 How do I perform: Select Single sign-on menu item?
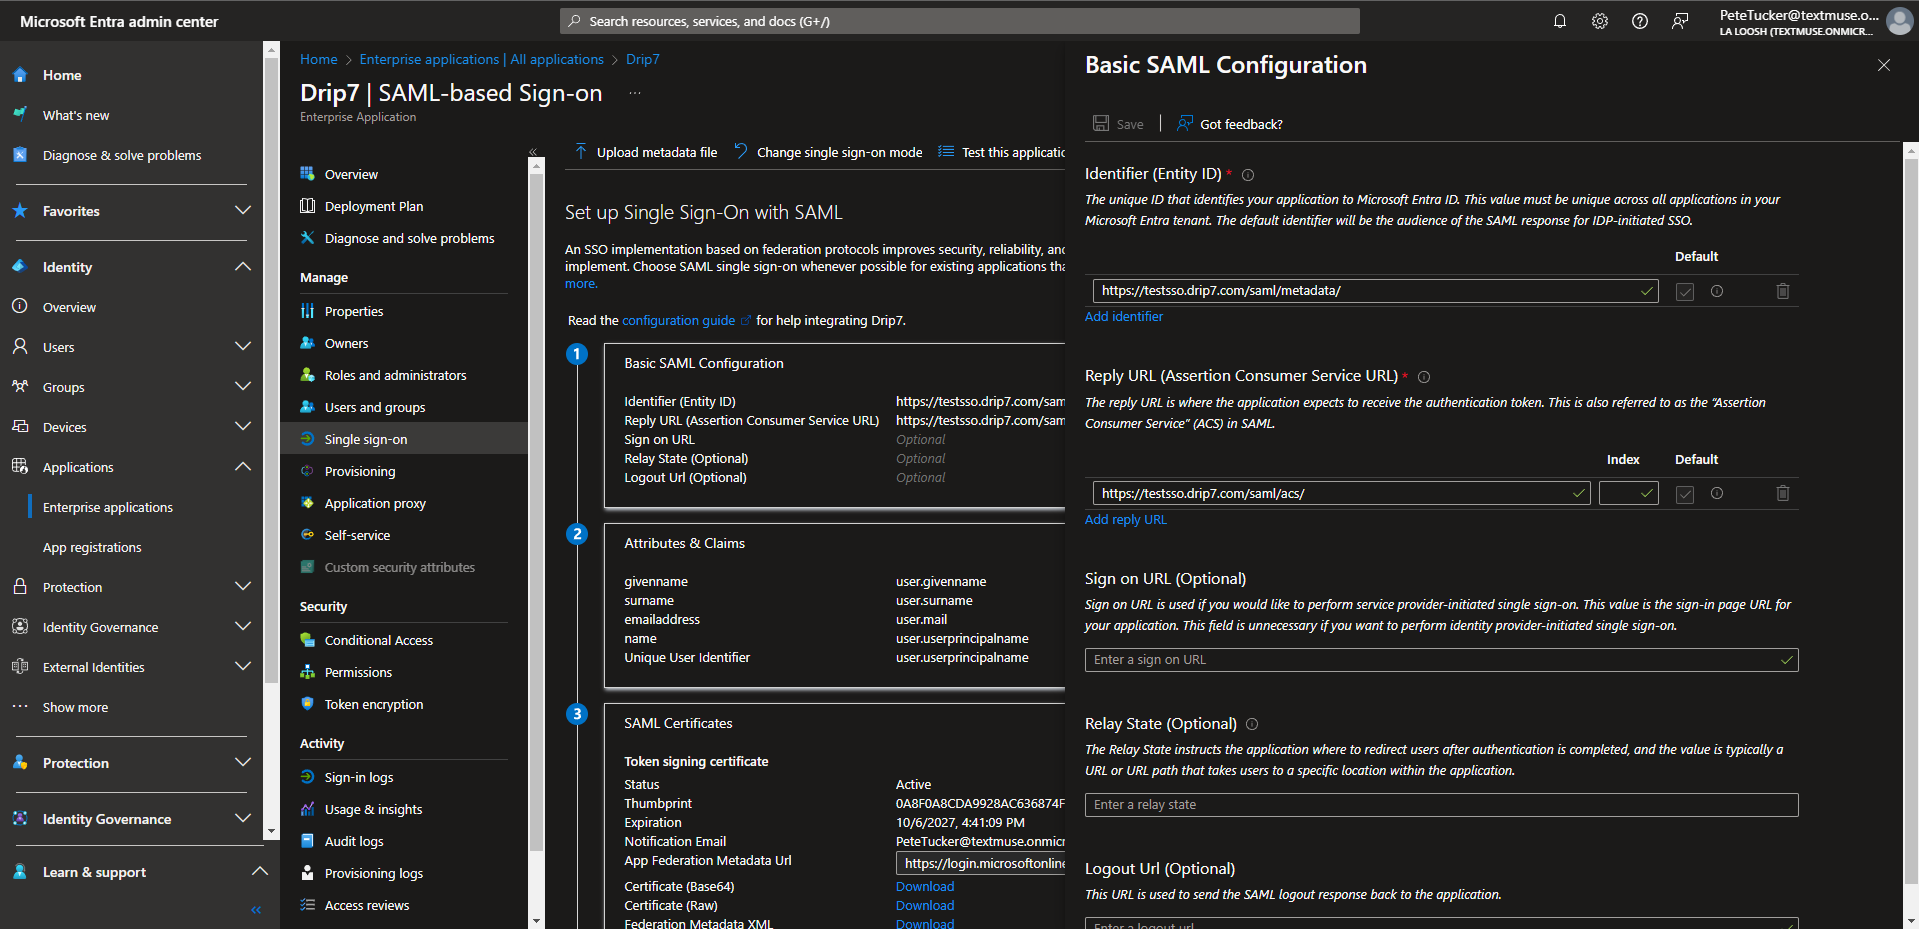coord(404,439)
